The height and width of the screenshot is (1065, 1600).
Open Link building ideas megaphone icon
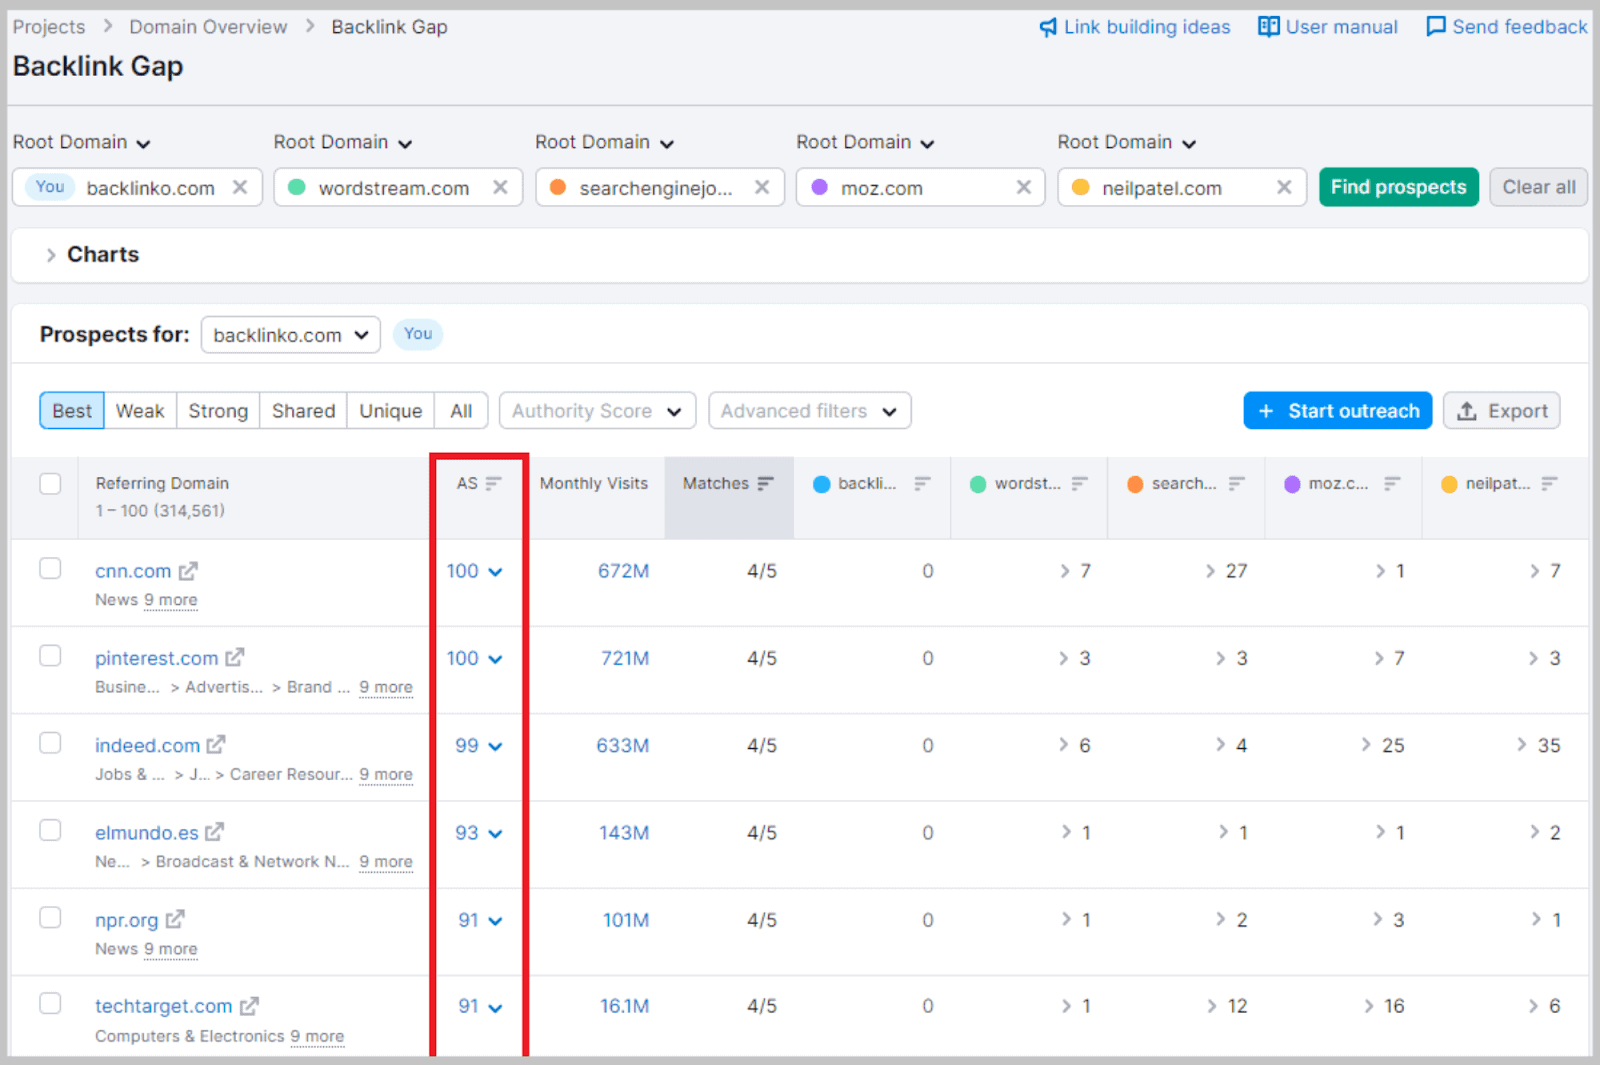pyautogui.click(x=1047, y=27)
